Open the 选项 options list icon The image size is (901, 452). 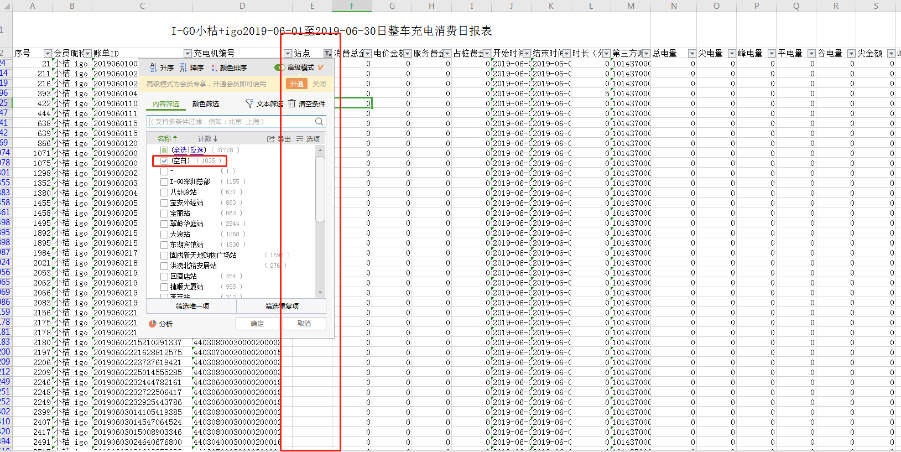[301, 138]
